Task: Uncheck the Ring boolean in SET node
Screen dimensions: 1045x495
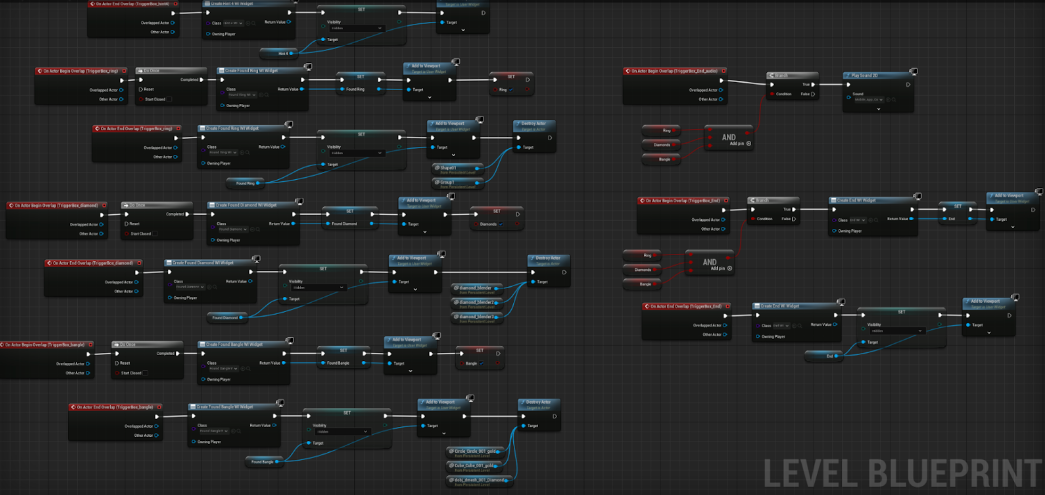Action: pos(511,90)
